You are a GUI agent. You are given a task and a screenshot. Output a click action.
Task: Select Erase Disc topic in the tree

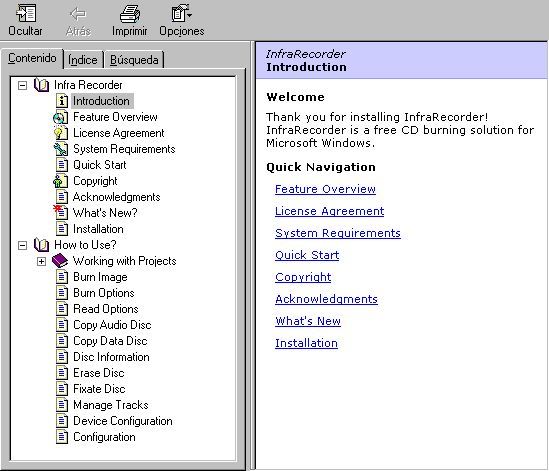pos(98,373)
